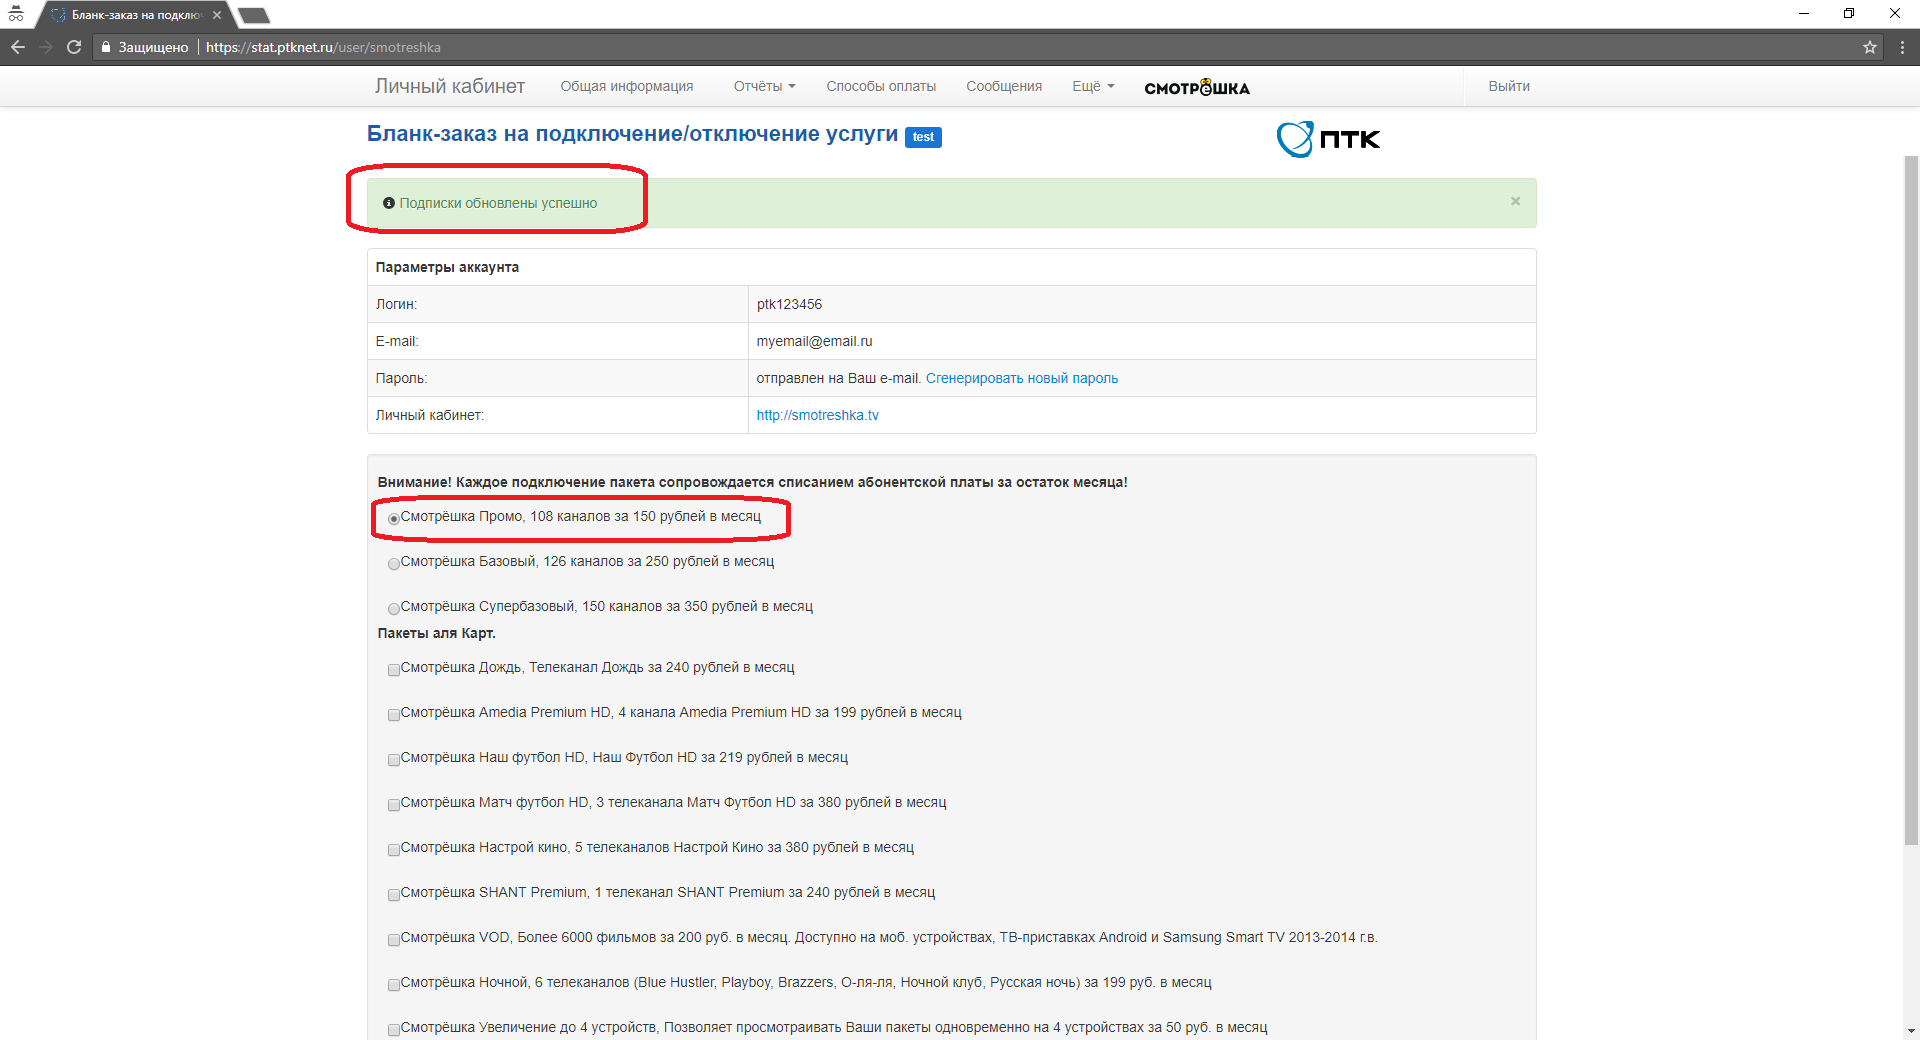The width and height of the screenshot is (1920, 1040).
Task: Click the browser back arrow
Action: pyautogui.click(x=18, y=47)
